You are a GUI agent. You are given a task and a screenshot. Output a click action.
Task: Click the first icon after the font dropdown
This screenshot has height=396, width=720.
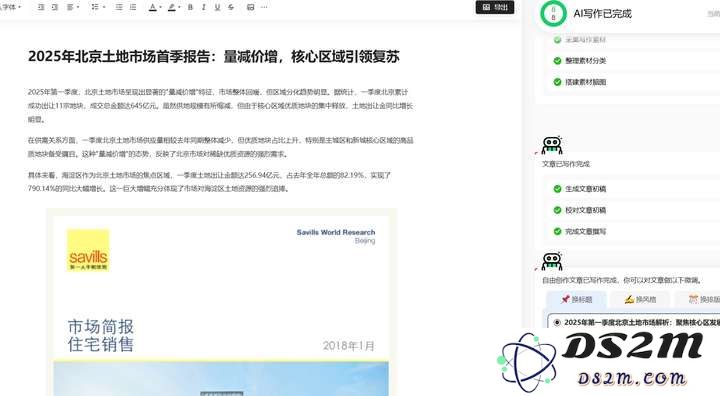[x=41, y=7]
